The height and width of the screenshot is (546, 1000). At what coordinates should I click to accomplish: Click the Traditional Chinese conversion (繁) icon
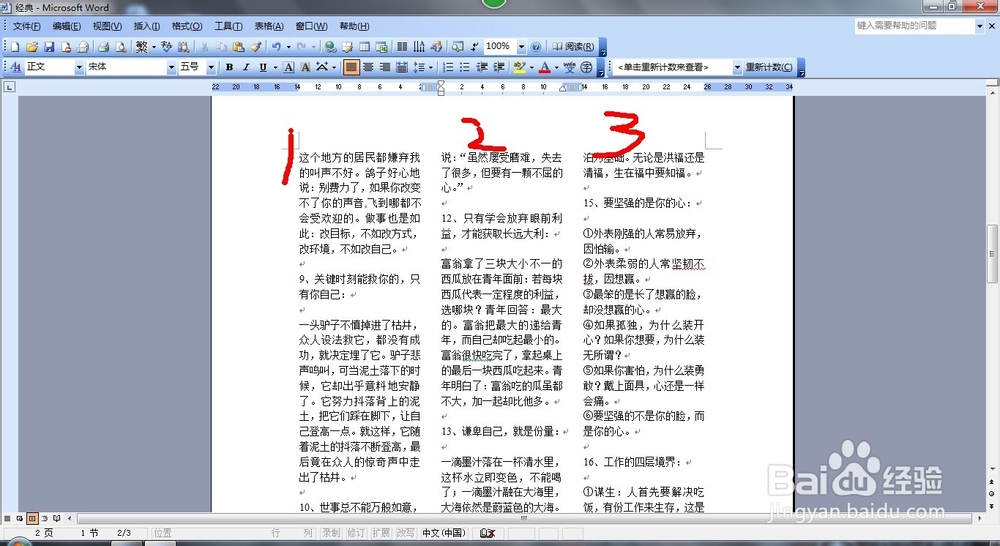coord(142,47)
